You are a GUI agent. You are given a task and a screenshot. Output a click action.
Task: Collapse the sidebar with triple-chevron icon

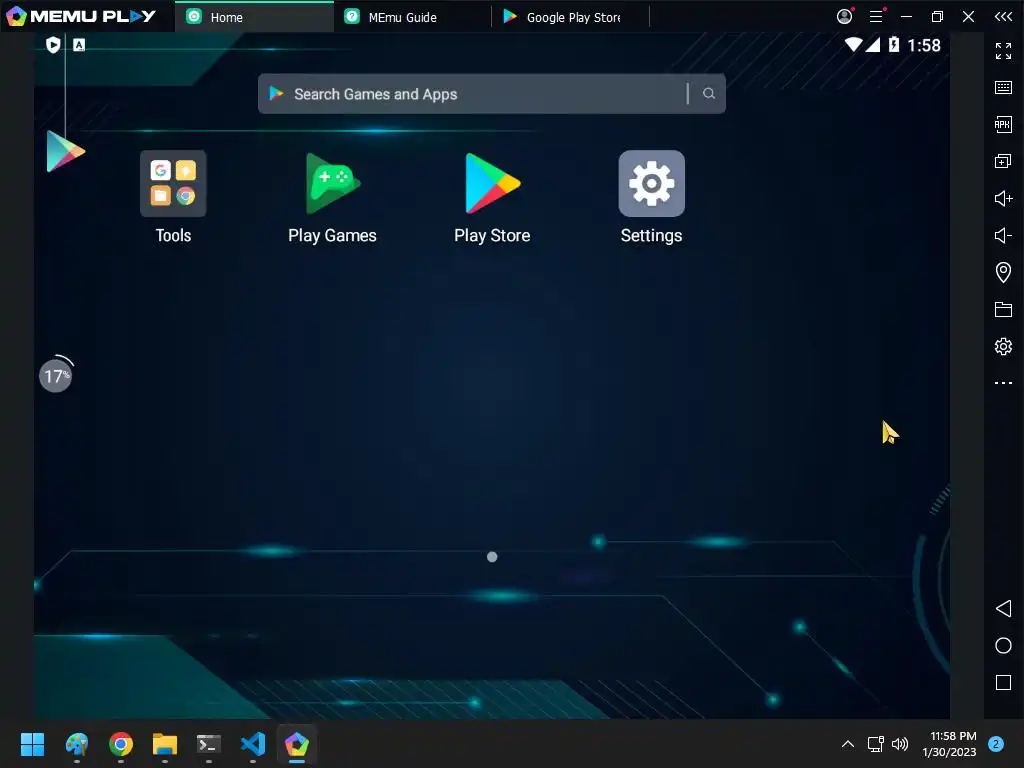tap(1004, 16)
